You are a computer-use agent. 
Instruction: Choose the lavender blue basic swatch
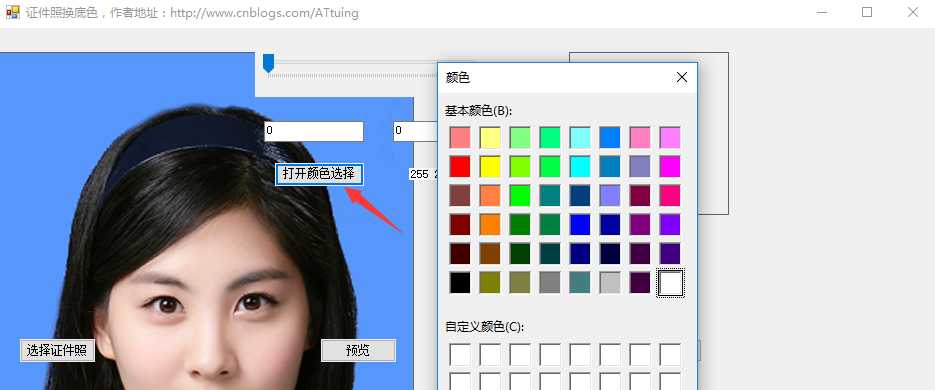click(x=610, y=196)
